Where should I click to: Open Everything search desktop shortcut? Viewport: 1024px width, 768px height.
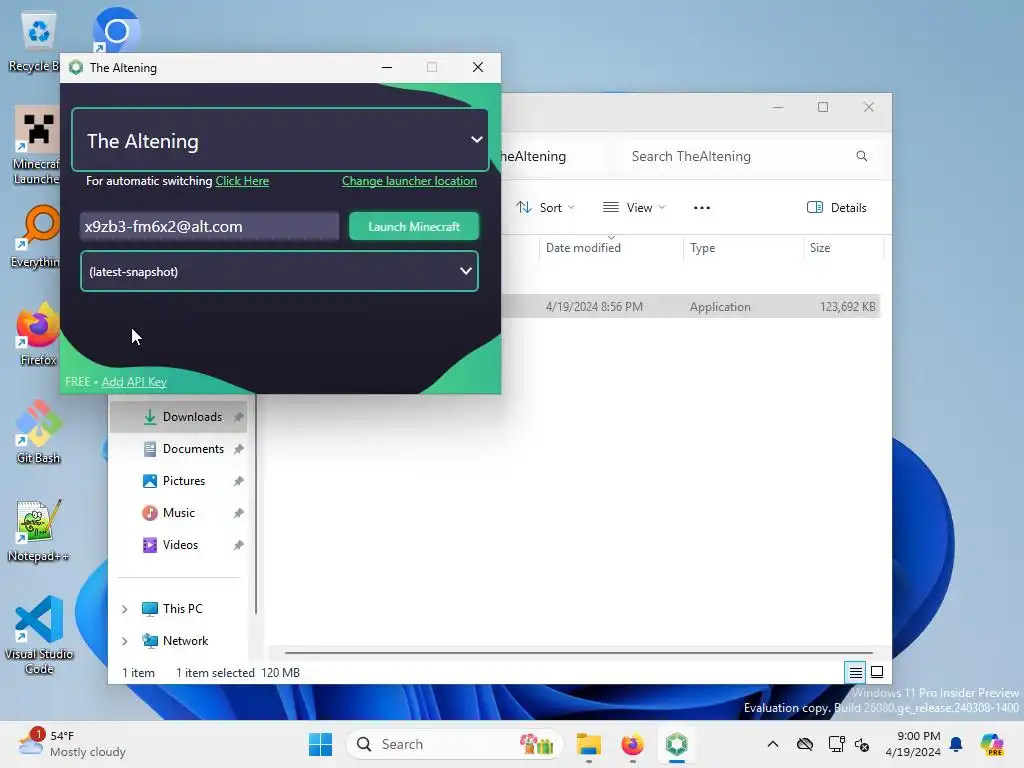coord(36,236)
